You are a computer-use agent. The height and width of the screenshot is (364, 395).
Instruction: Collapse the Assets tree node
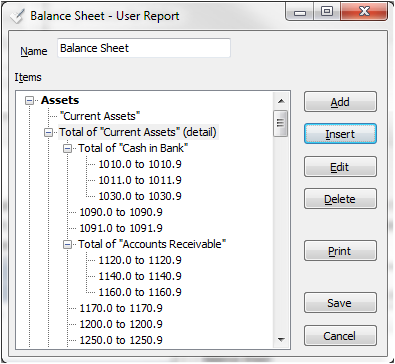coord(30,100)
